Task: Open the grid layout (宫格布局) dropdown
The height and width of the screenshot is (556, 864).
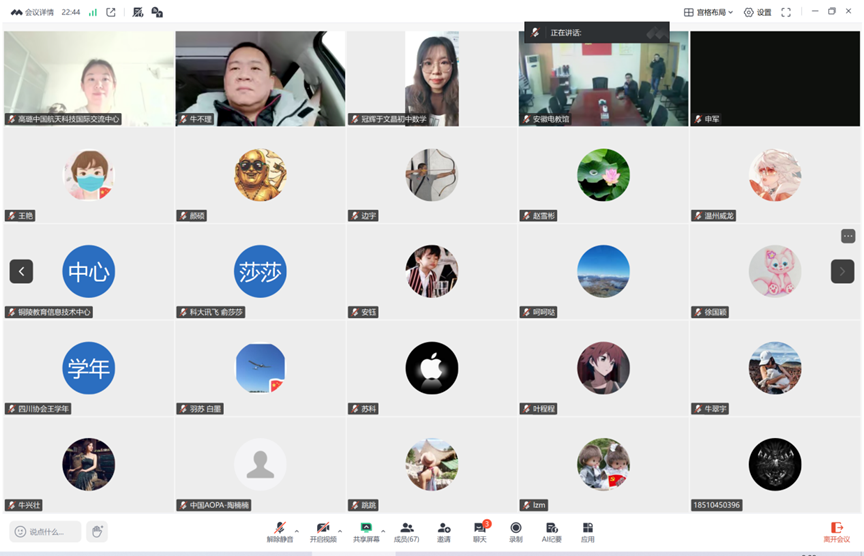Action: (708, 12)
